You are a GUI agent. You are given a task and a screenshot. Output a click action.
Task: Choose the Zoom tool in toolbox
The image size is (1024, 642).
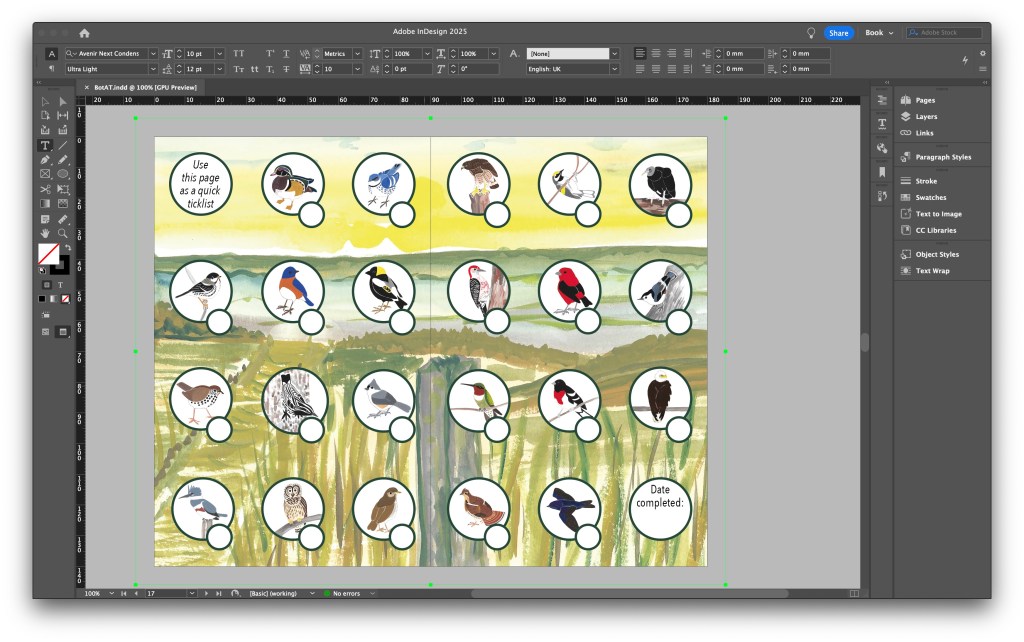[63, 233]
